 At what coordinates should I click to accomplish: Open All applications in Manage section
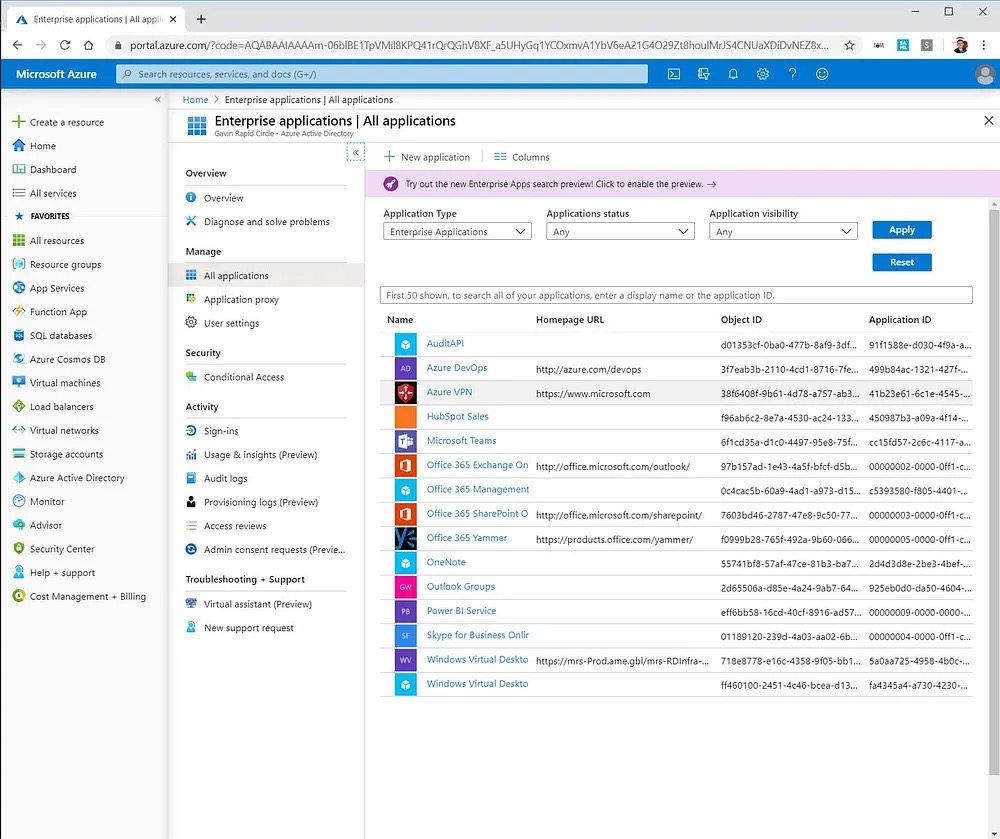coord(266,275)
